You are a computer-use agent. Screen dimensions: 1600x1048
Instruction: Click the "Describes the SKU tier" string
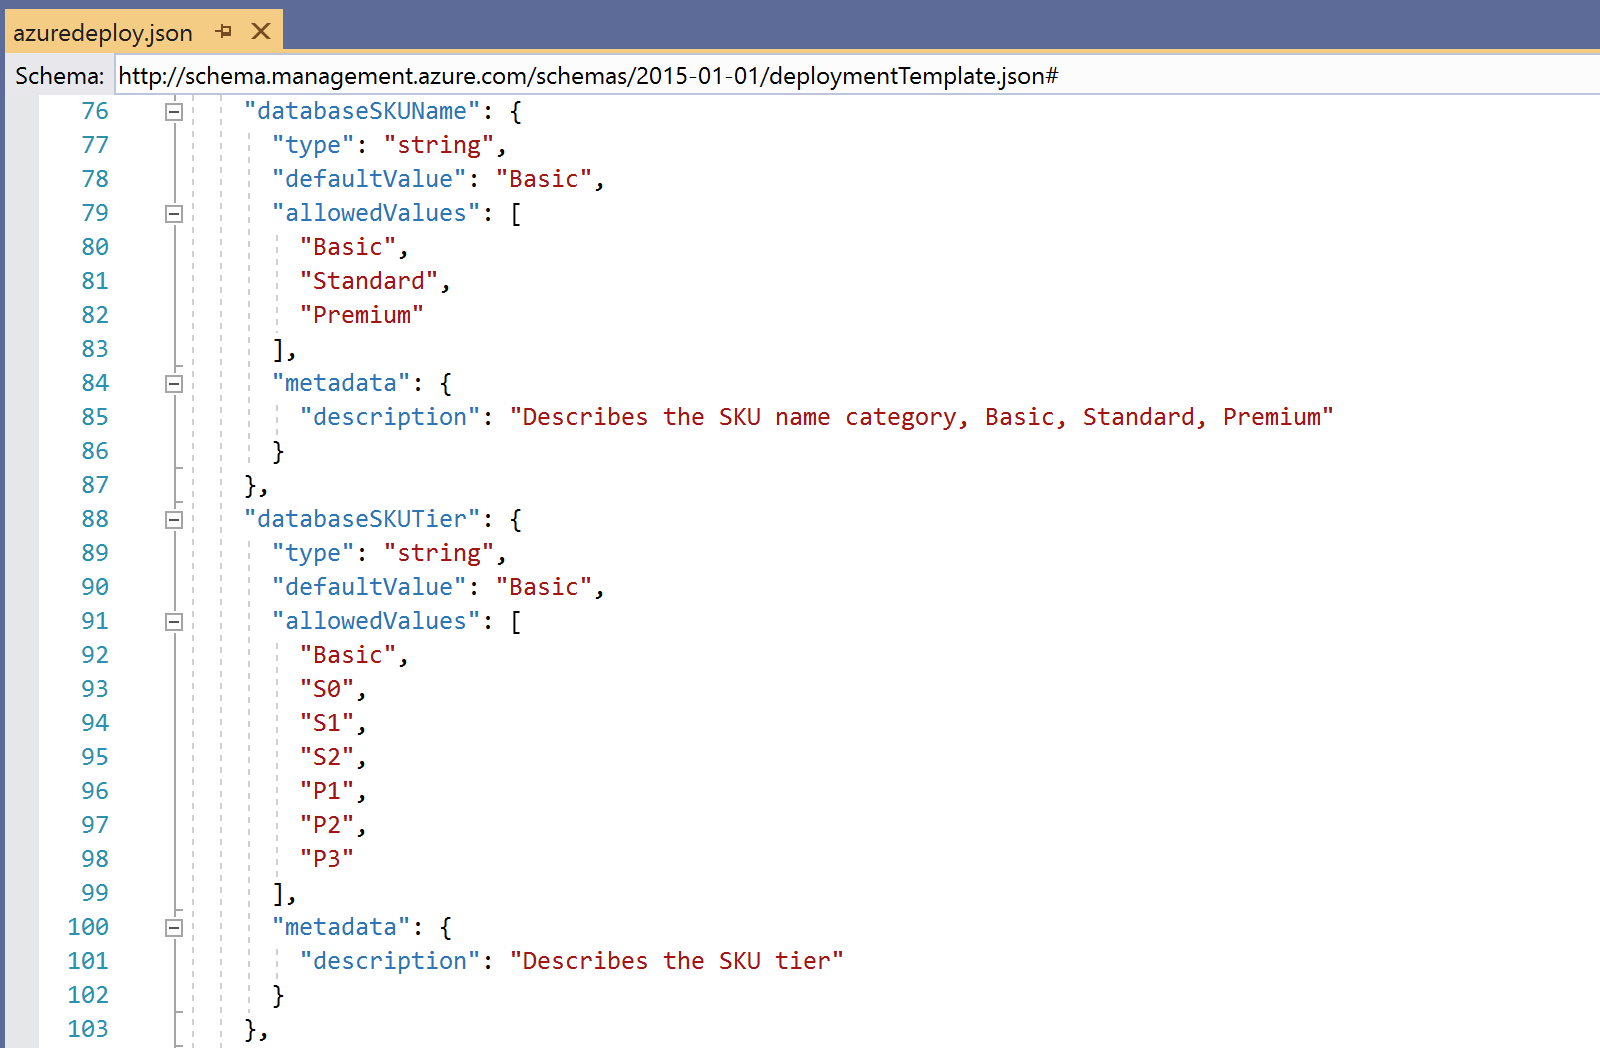pos(676,961)
